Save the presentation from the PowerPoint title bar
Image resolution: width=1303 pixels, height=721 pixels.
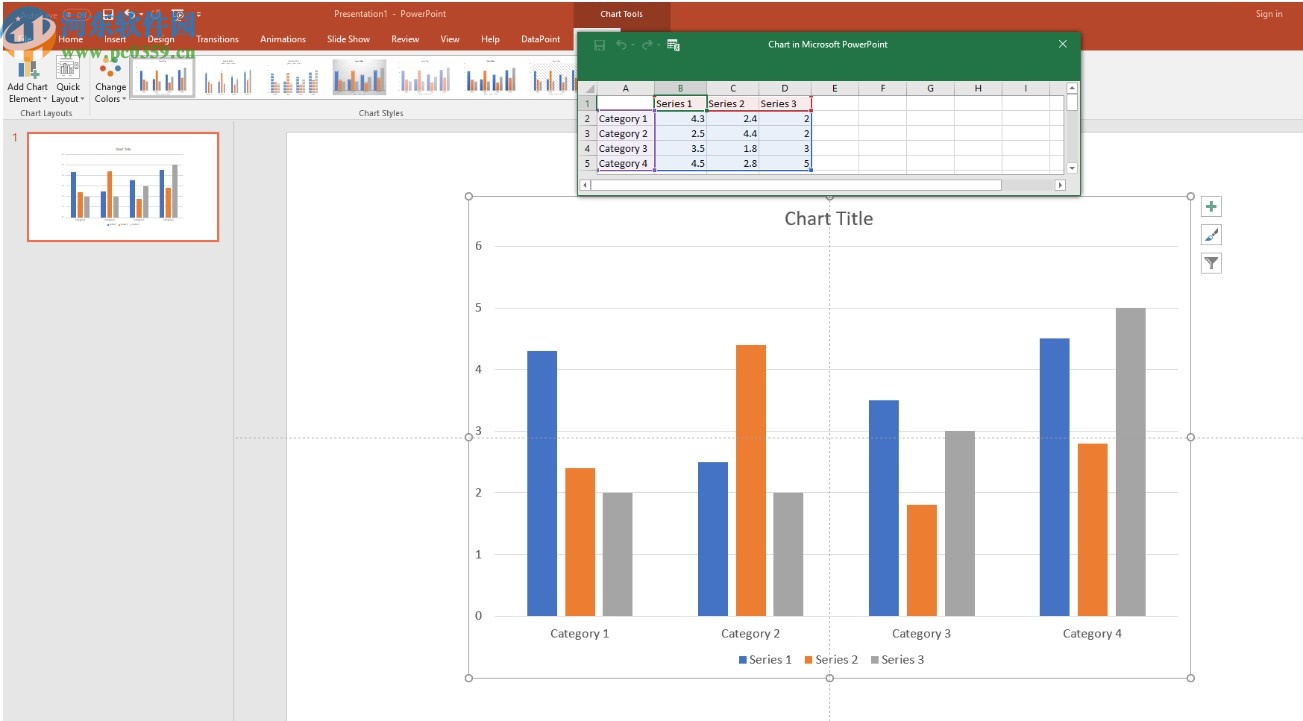(x=107, y=14)
